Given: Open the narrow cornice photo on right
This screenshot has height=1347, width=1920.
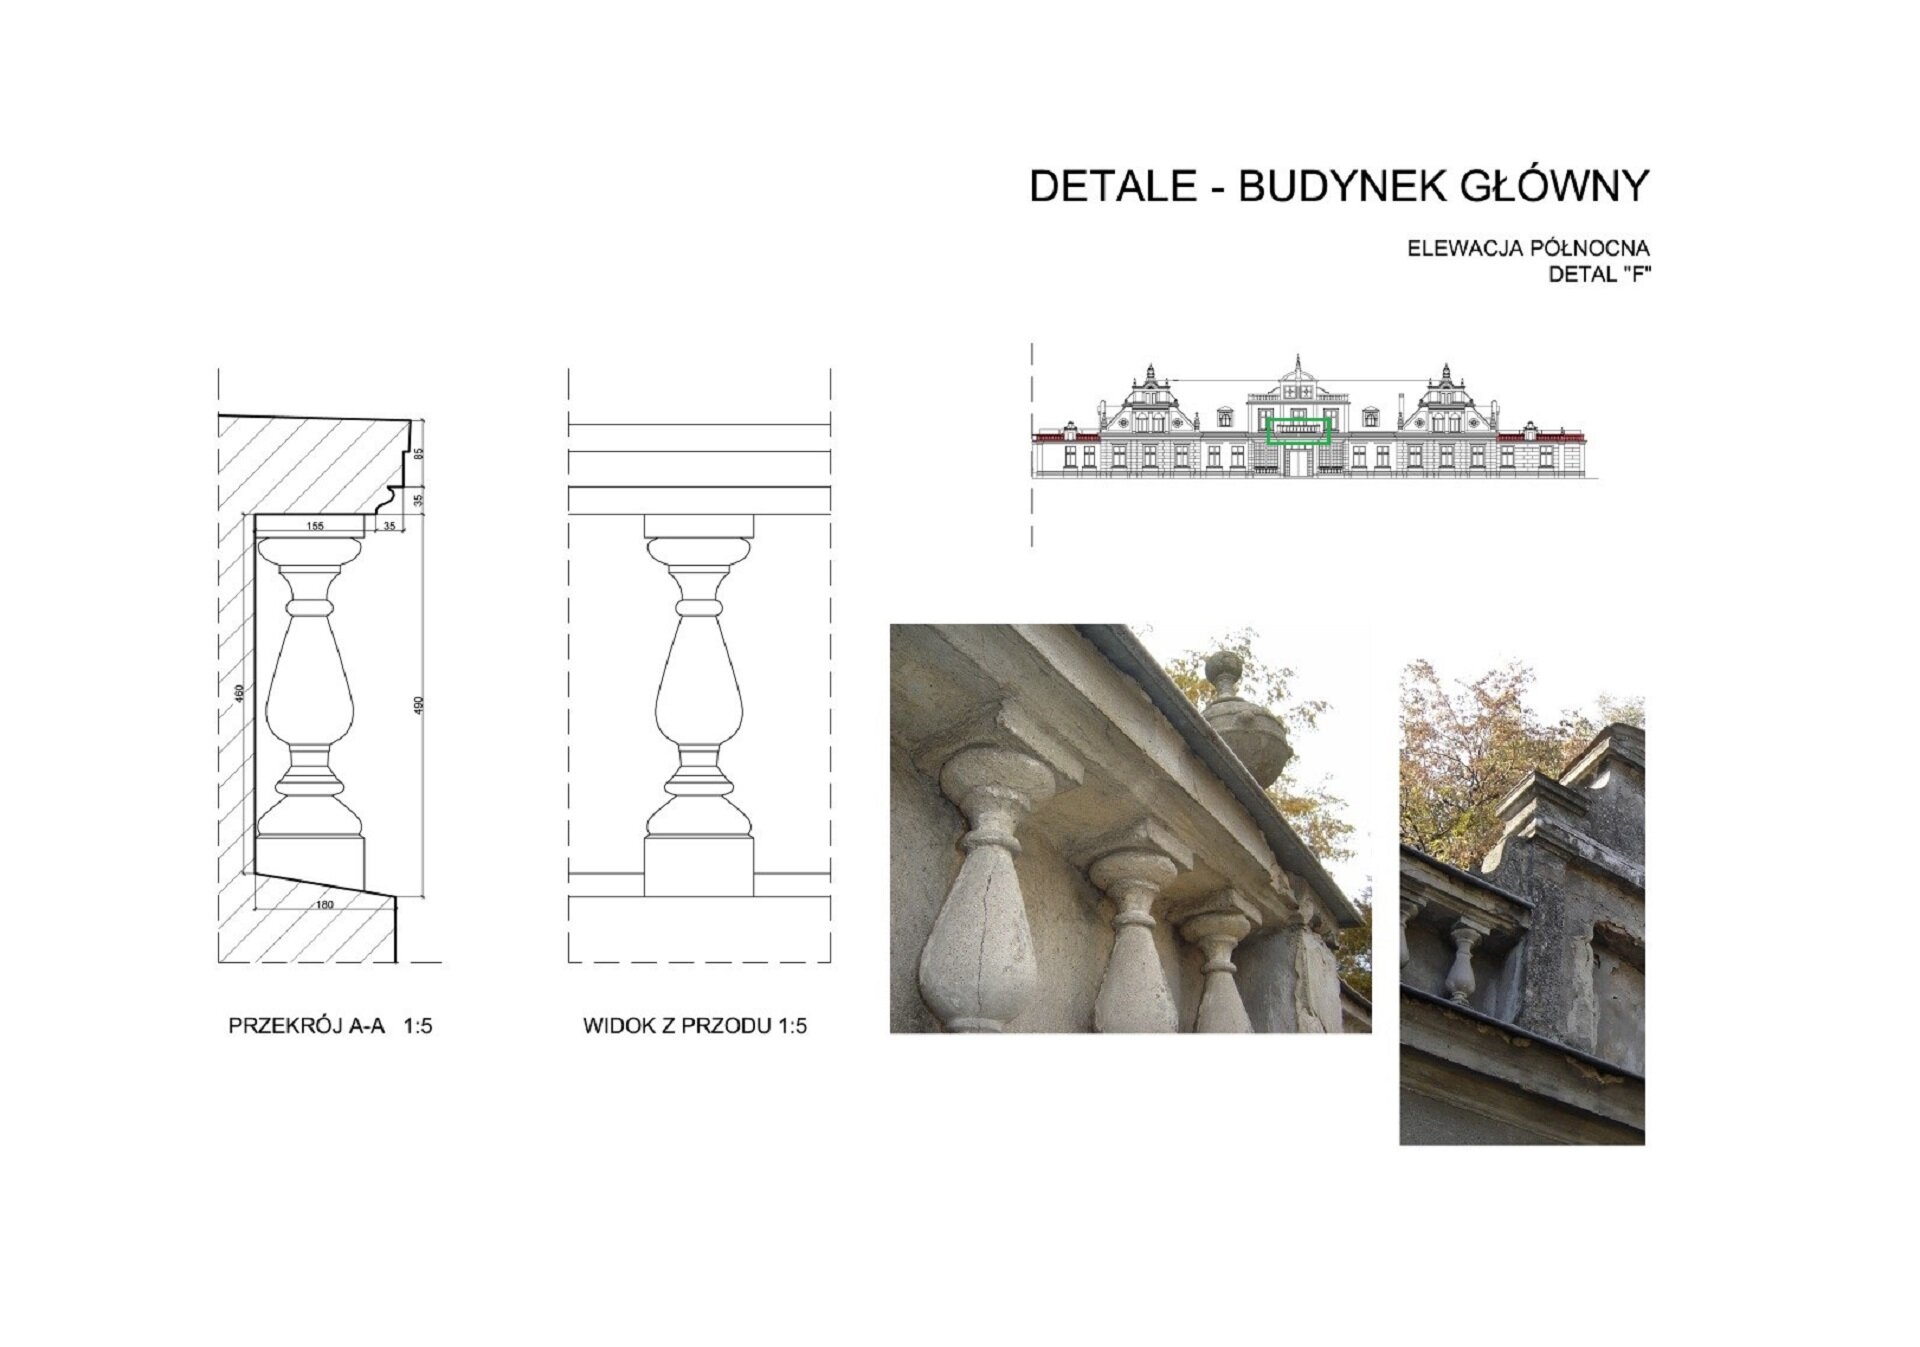Looking at the screenshot, I should 1521,900.
